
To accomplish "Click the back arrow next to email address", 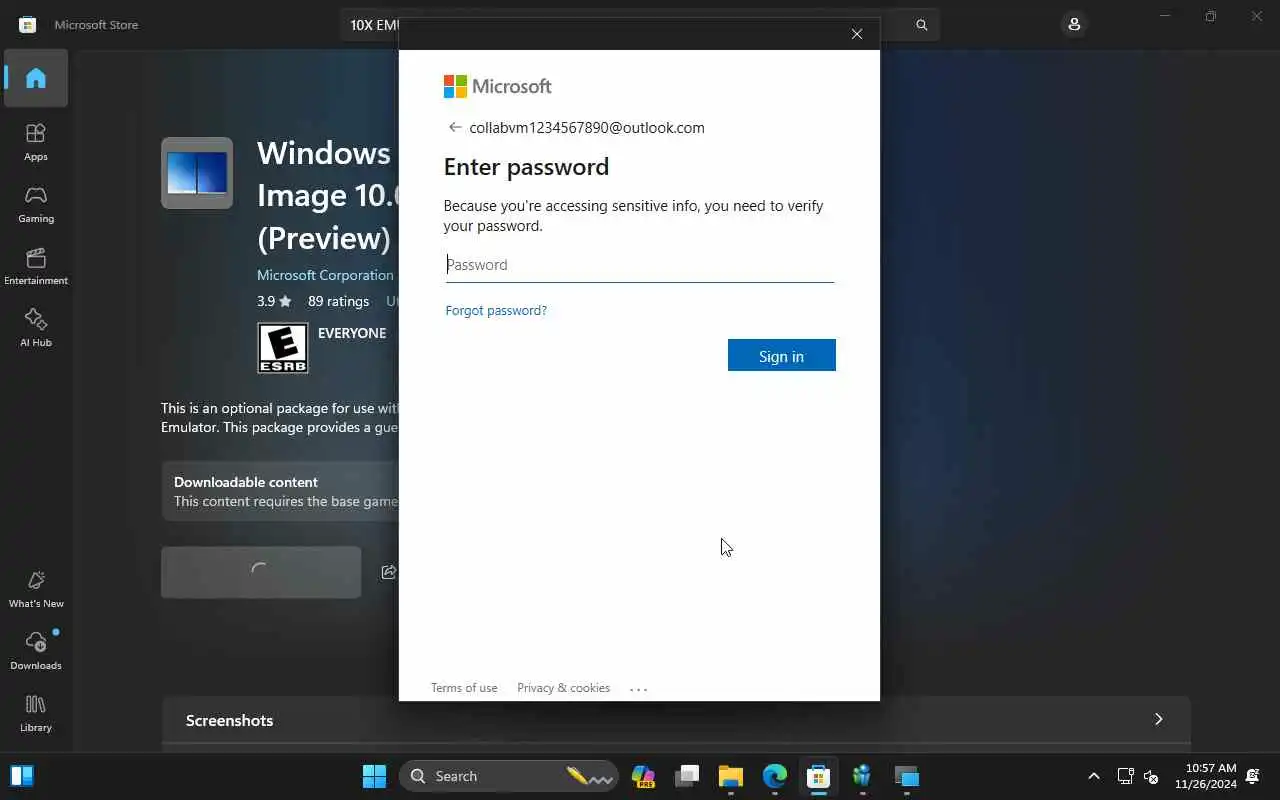I will [x=455, y=127].
